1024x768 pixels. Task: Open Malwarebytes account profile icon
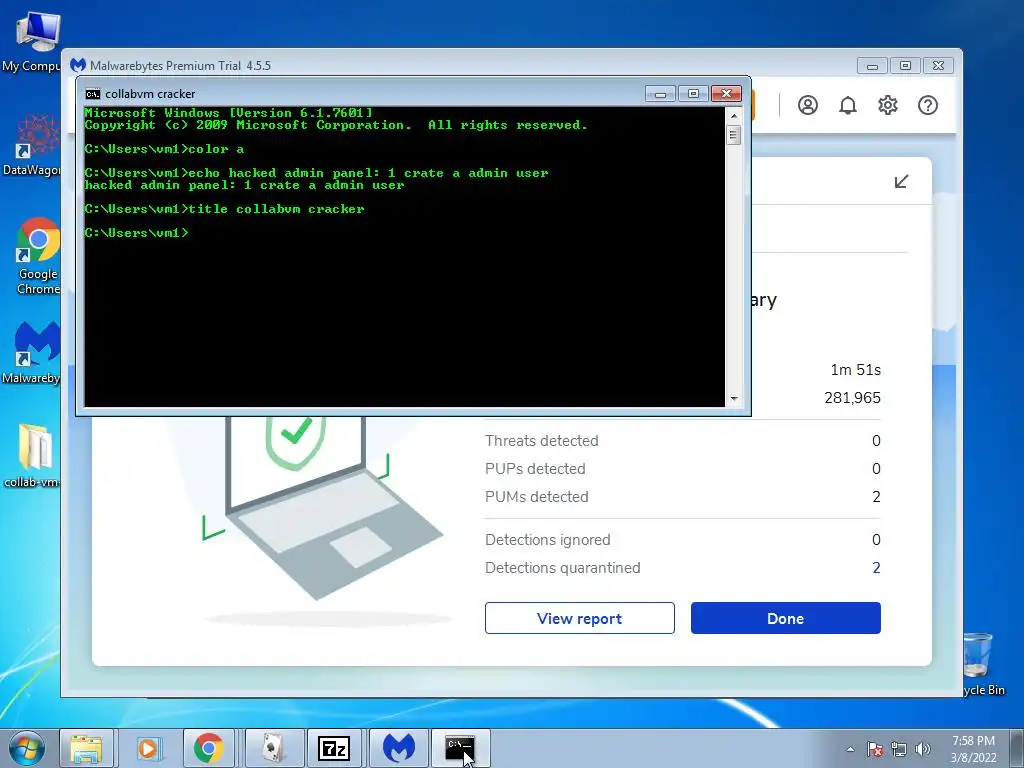[808, 105]
